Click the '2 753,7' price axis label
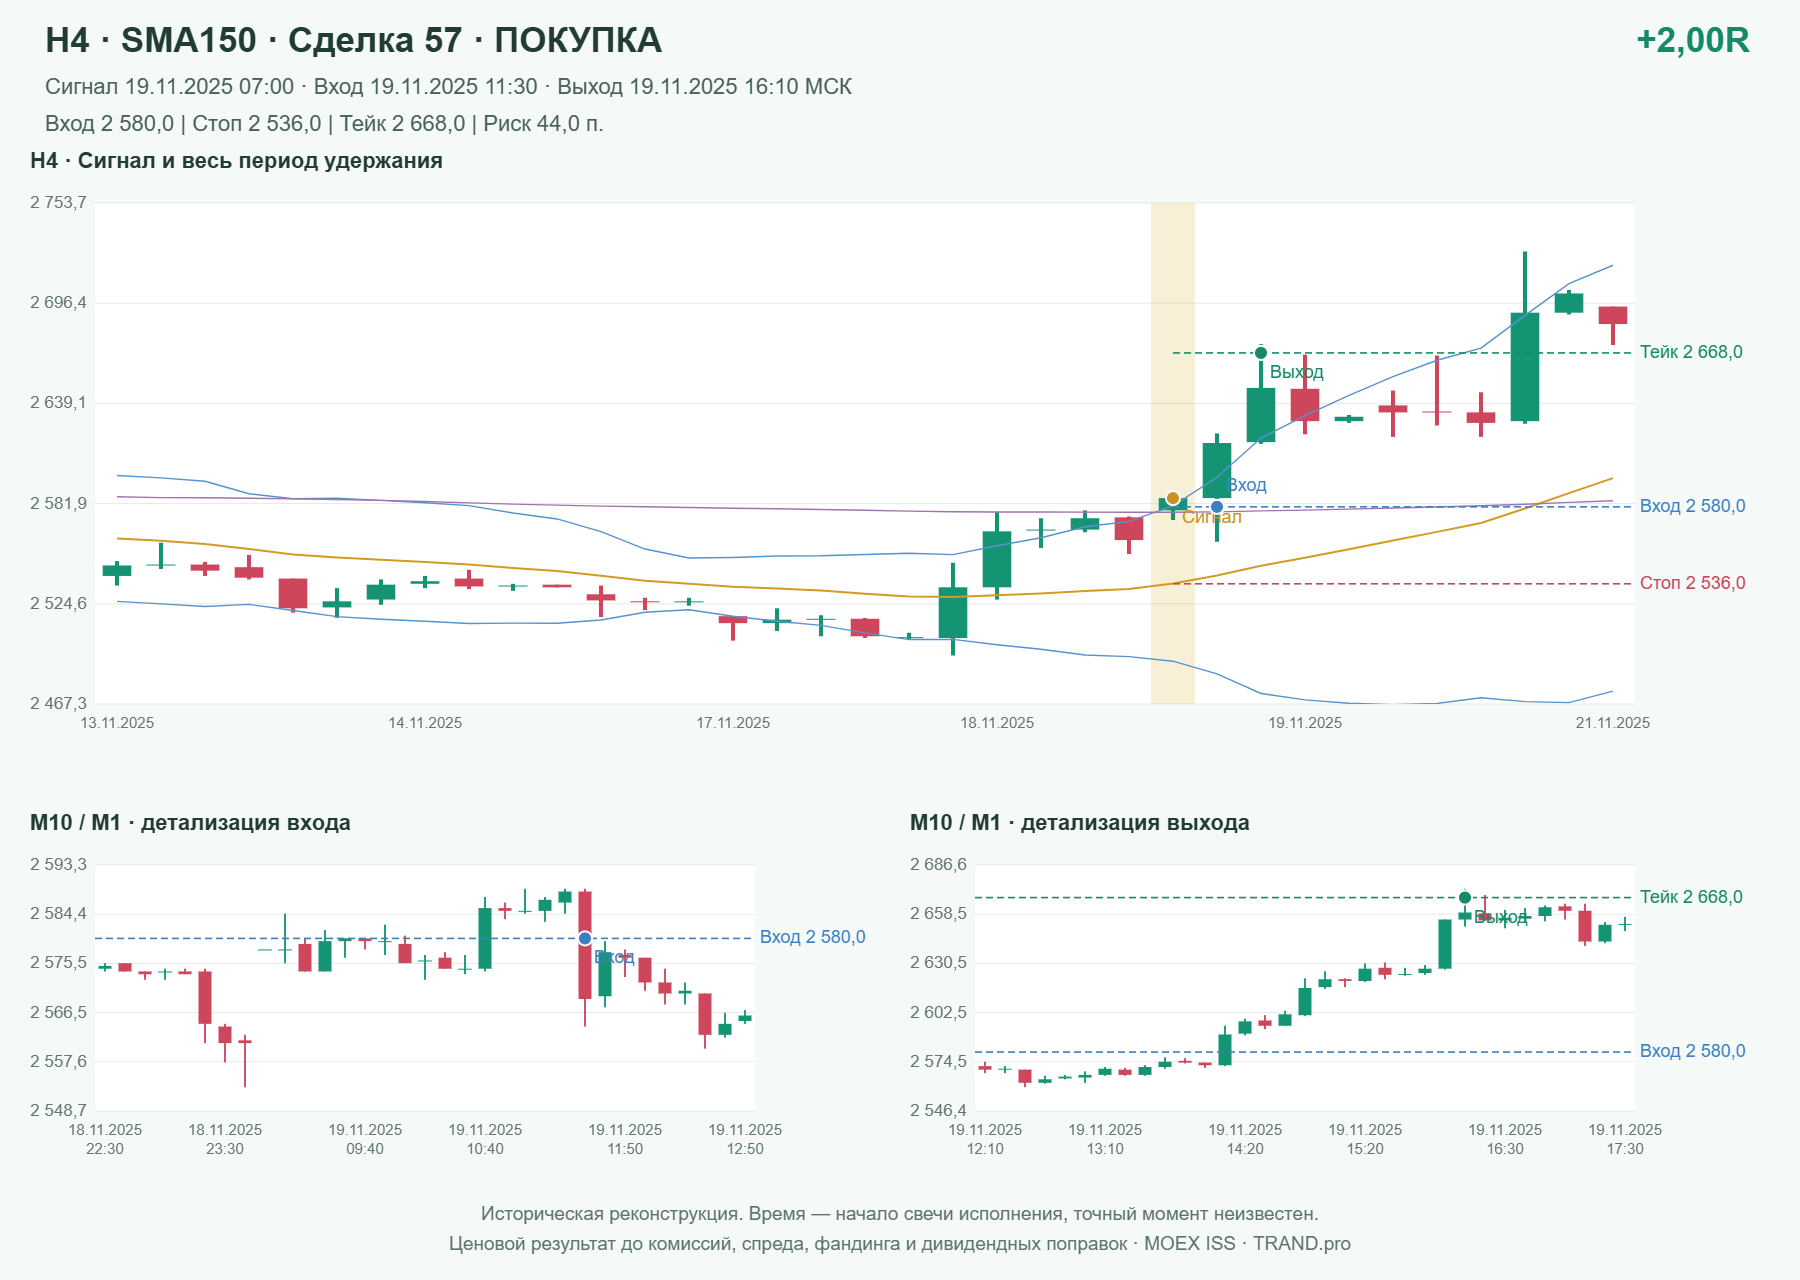 pyautogui.click(x=58, y=203)
